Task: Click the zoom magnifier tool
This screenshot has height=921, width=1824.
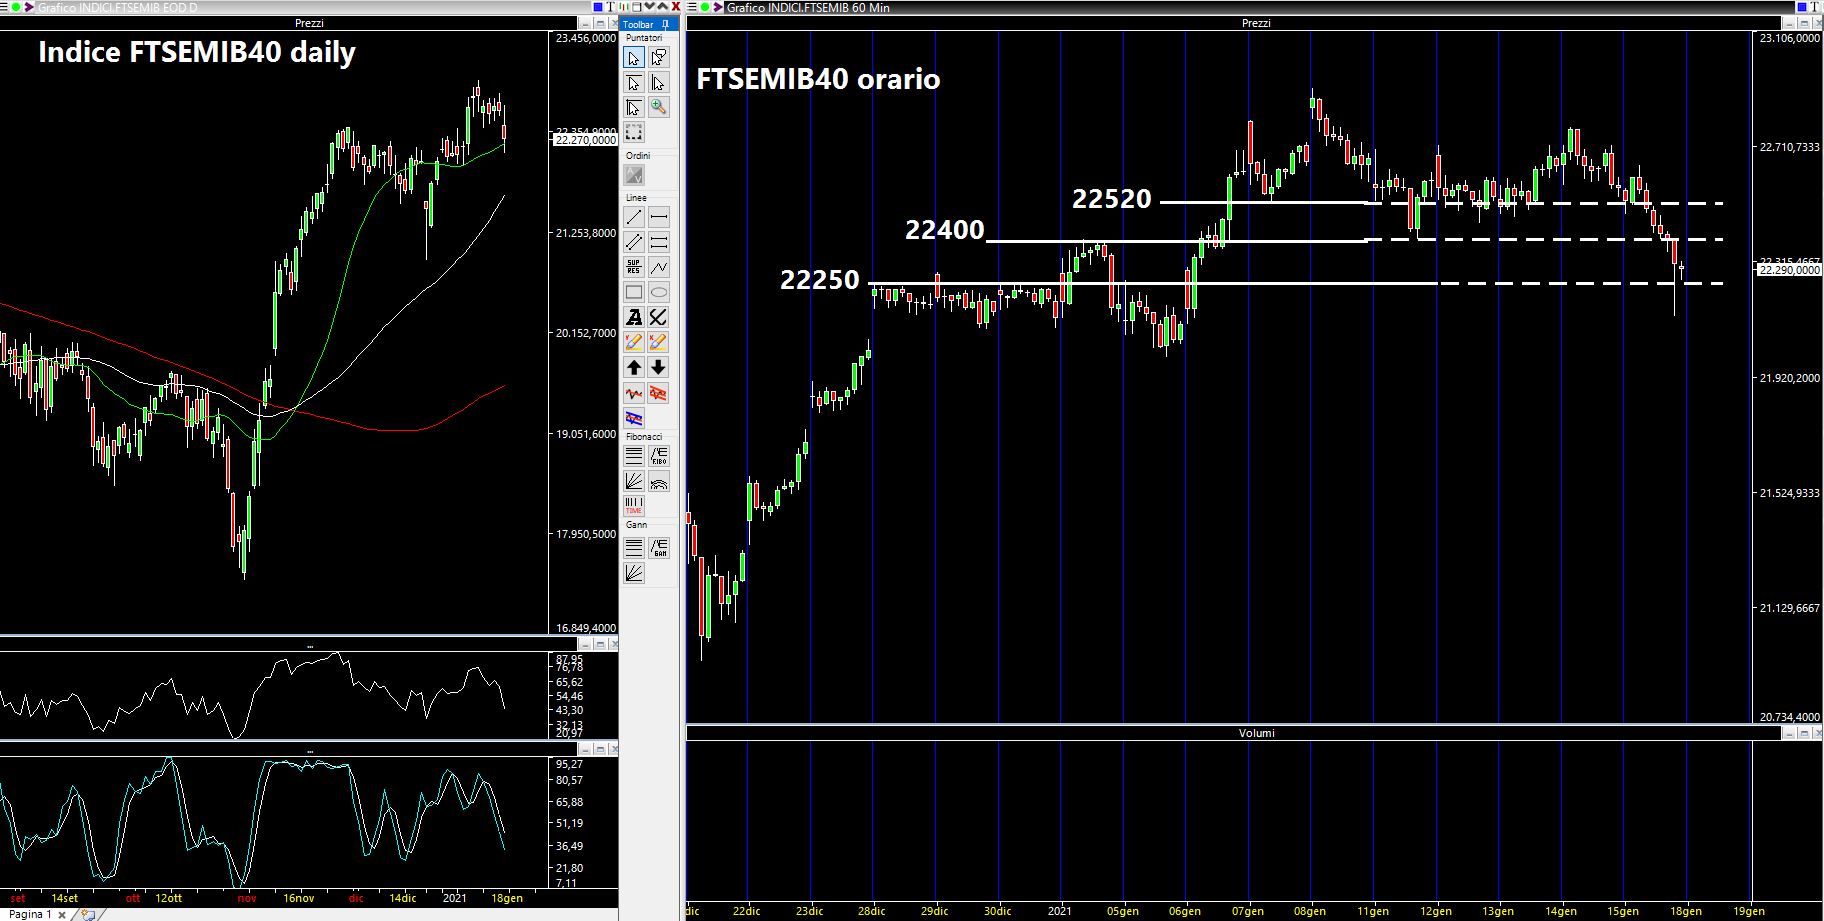Action: click(658, 107)
